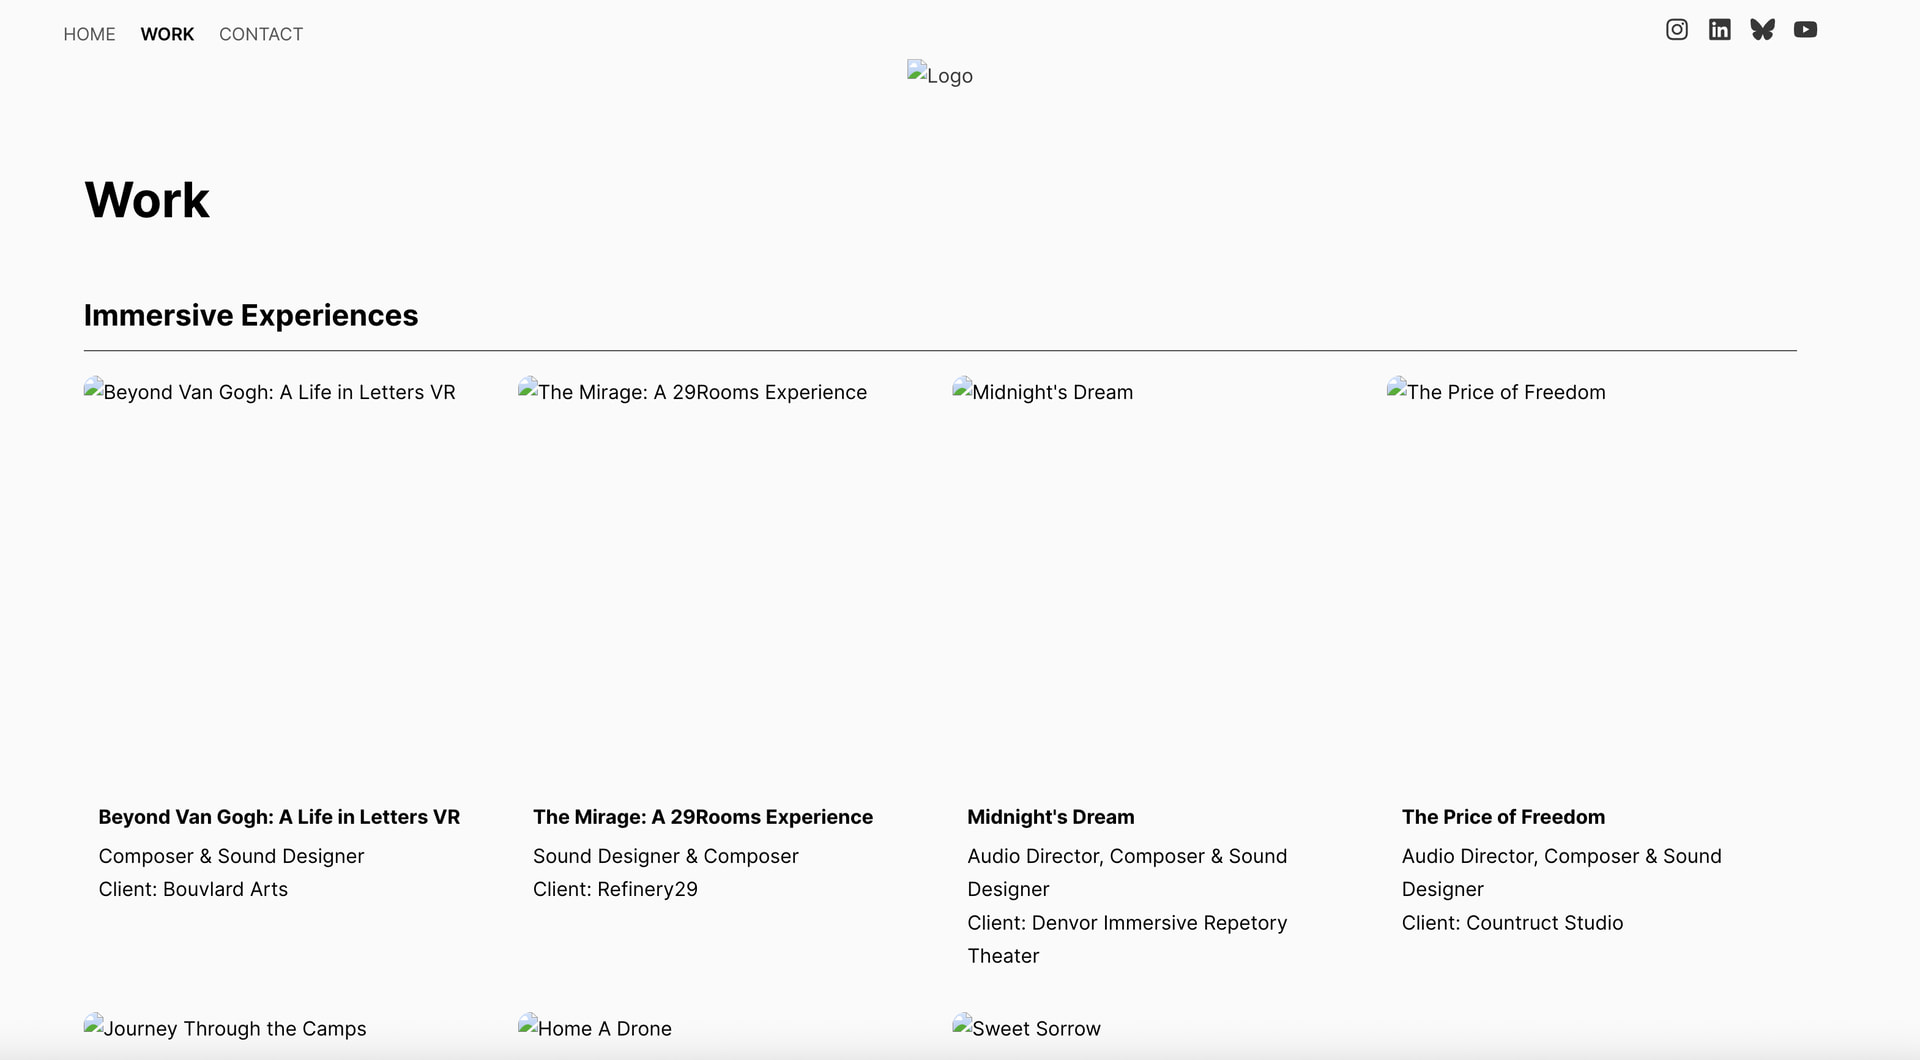Open Home A Drone project thumbnail
This screenshot has height=1060, width=1920.
coord(596,1029)
